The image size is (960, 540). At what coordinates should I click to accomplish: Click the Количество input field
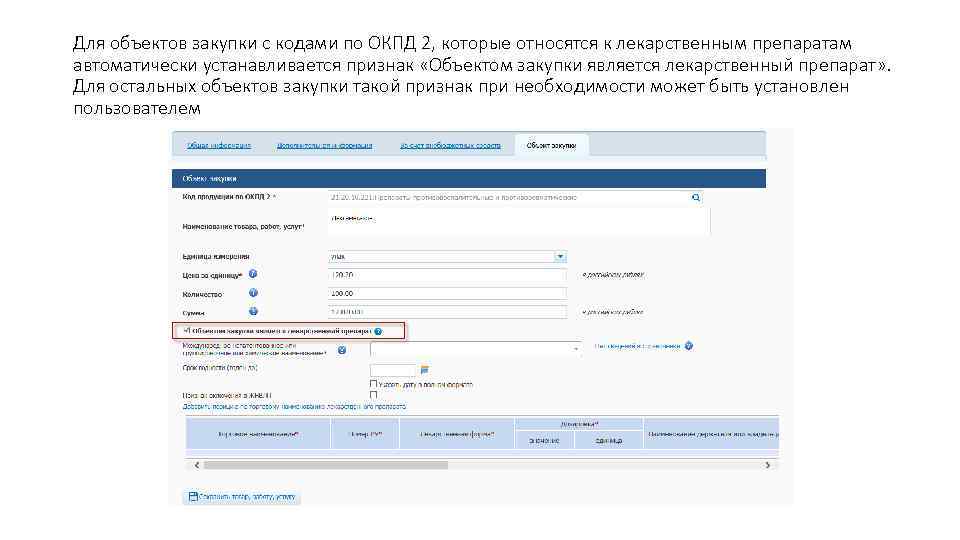pyautogui.click(x=447, y=293)
